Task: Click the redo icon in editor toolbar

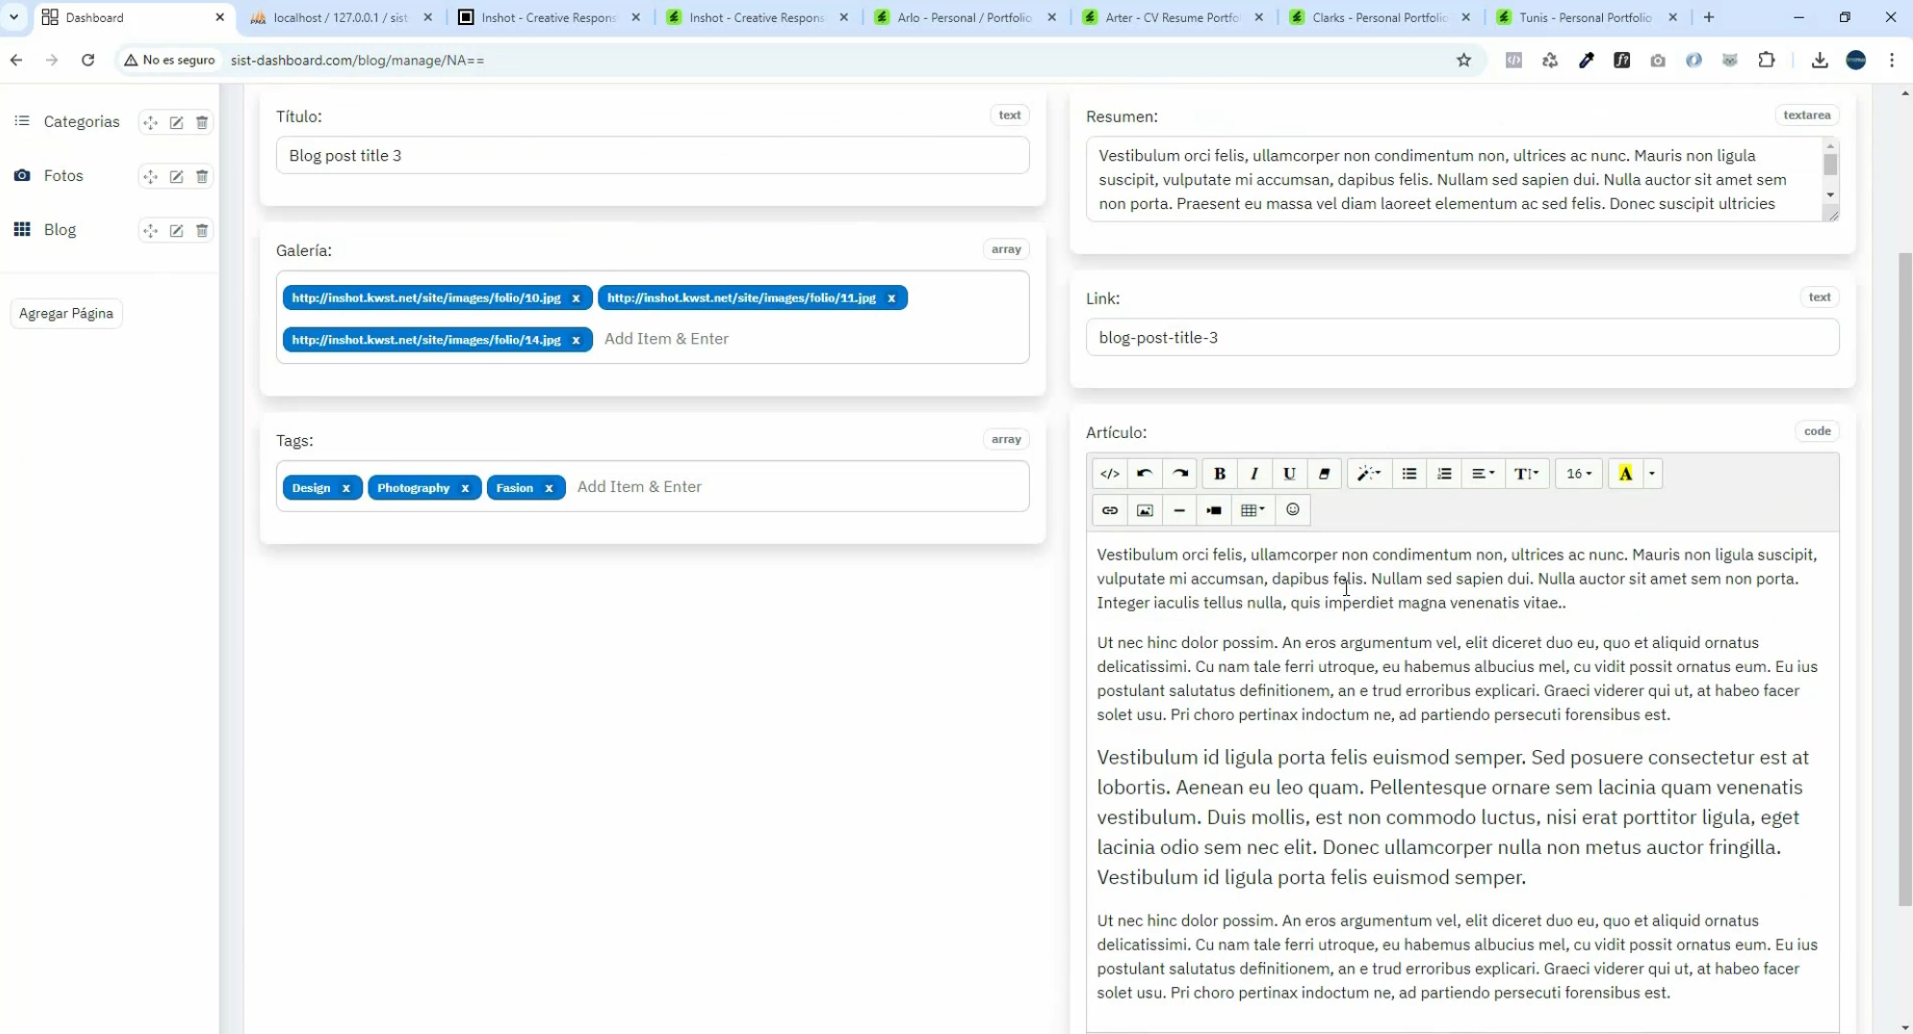Action: (1180, 474)
